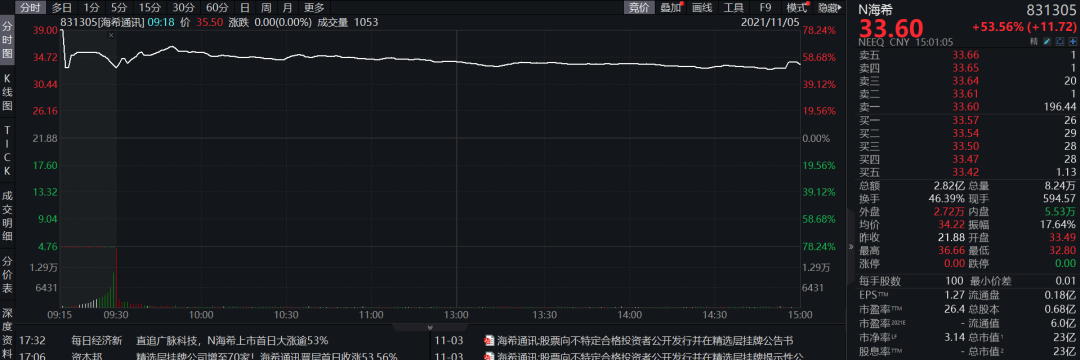Viewport: 1080px width, 360px height.
Task: Toggle the 隐藏 hide panel button
Action: pyautogui.click(x=828, y=8)
